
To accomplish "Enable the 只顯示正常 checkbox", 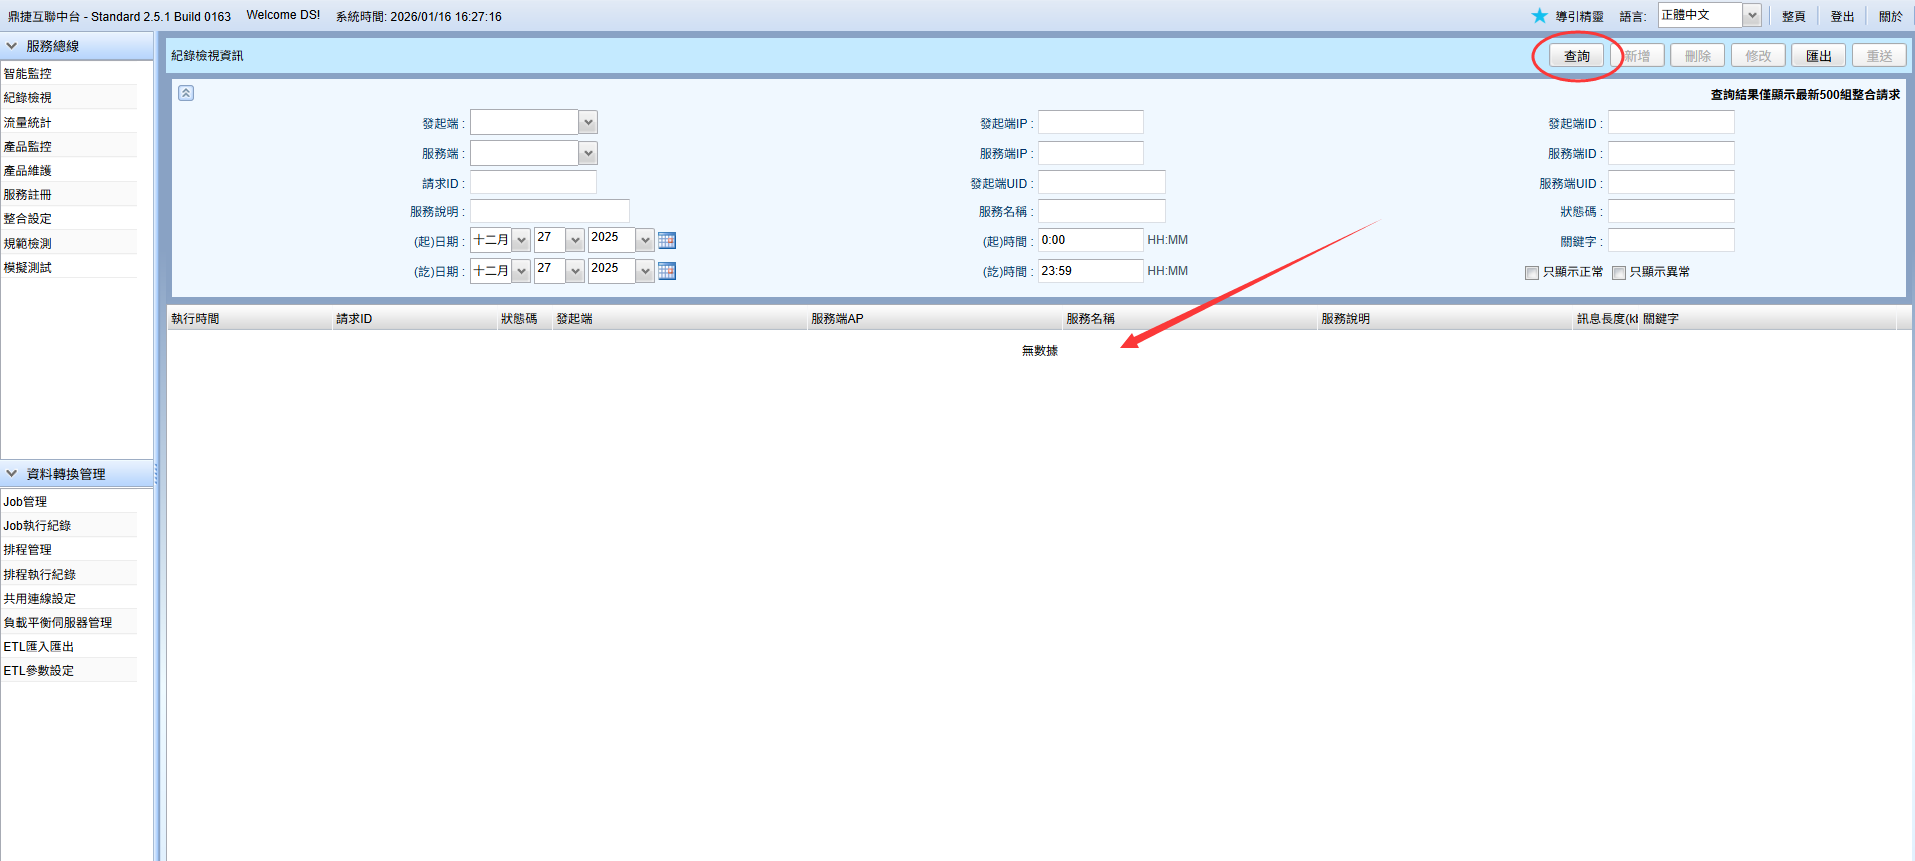I will (1531, 273).
